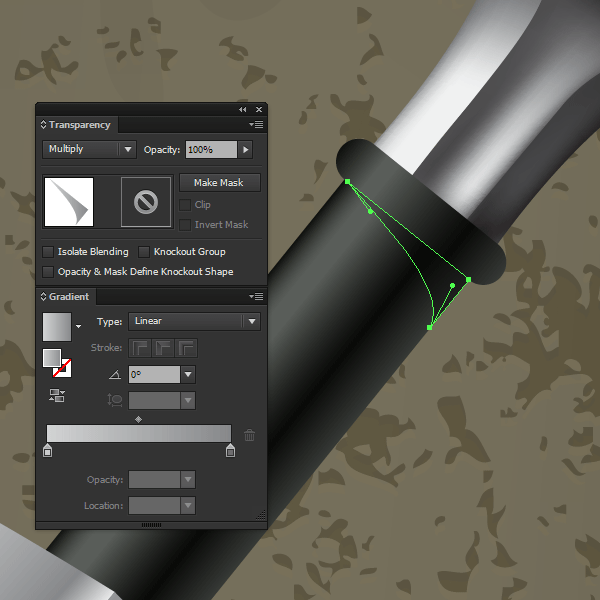This screenshot has width=600, height=600.
Task: Click the upper direction handle point
Action: pyautogui.click(x=370, y=211)
